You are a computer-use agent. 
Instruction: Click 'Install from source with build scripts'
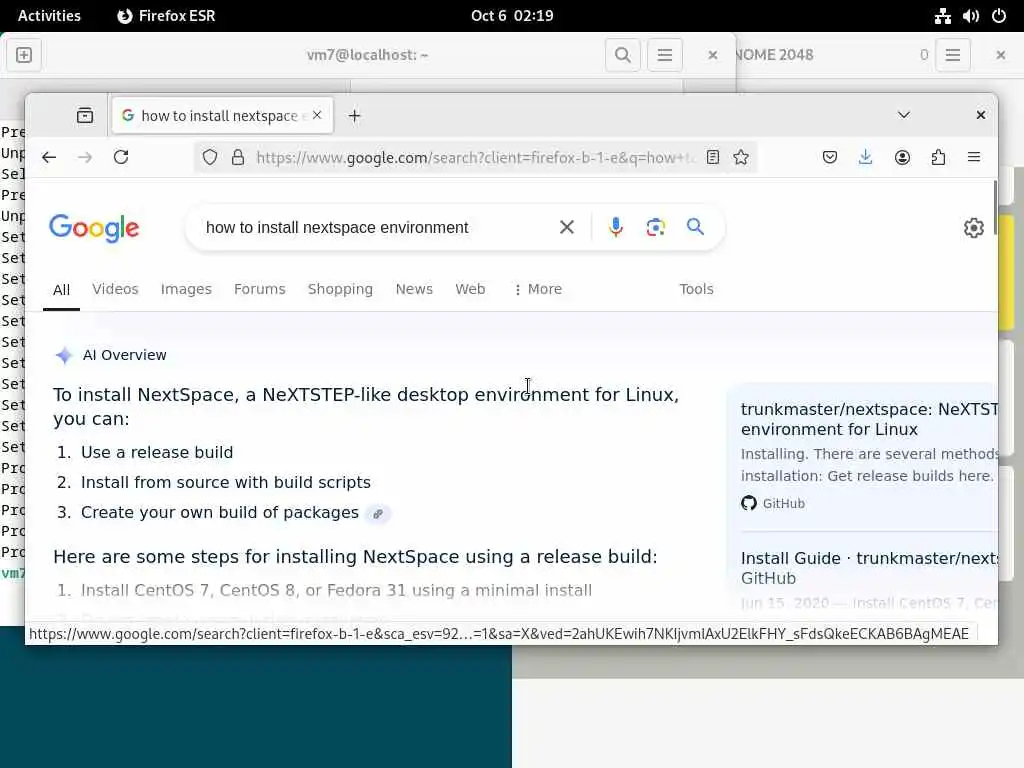(x=226, y=483)
